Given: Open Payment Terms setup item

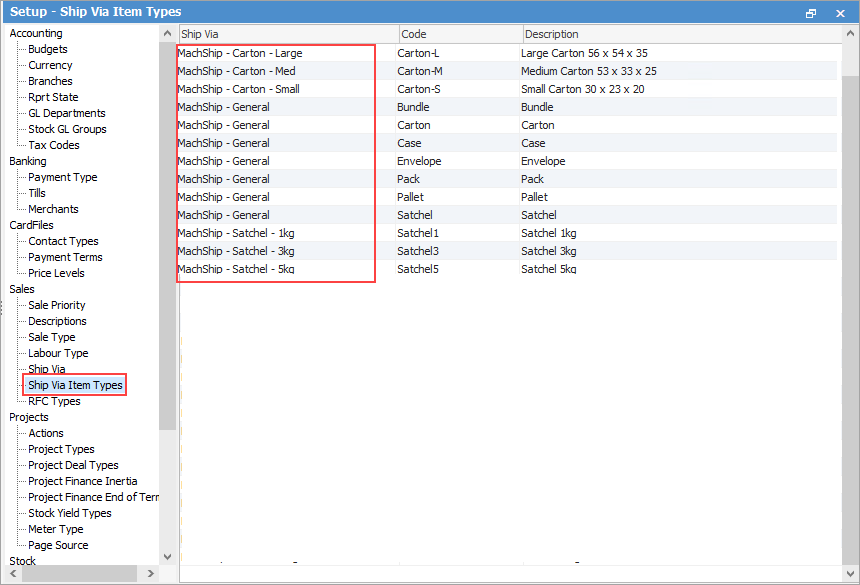Looking at the screenshot, I should coord(65,257).
